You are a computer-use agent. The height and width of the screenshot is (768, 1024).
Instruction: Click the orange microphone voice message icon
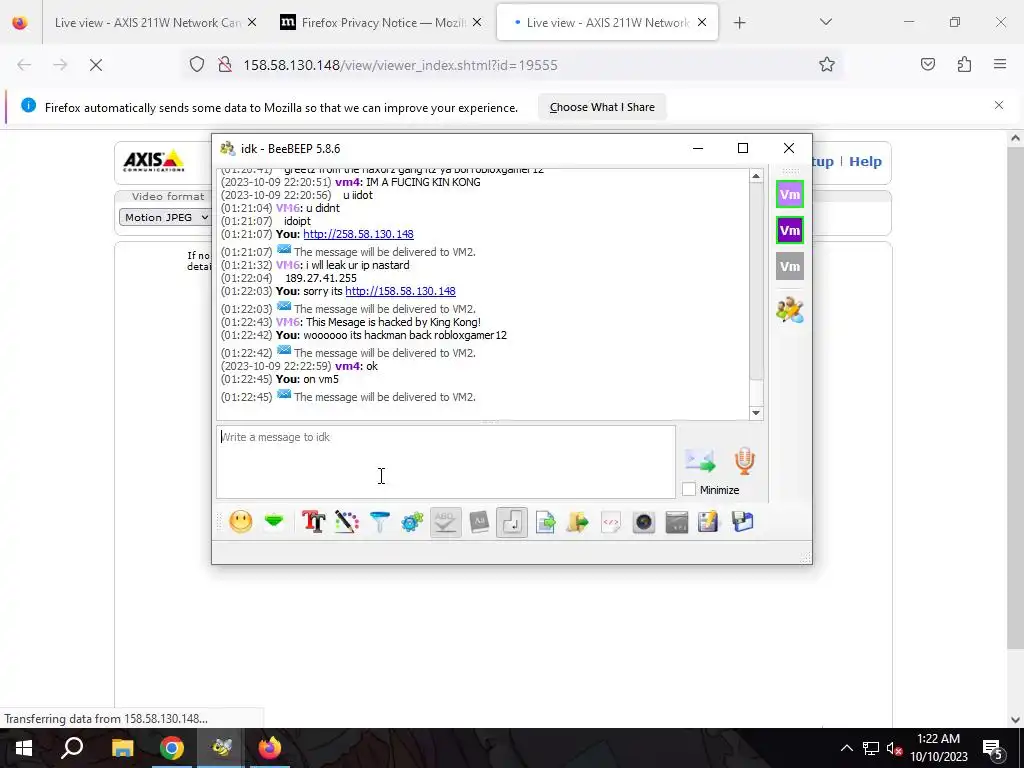pos(744,460)
